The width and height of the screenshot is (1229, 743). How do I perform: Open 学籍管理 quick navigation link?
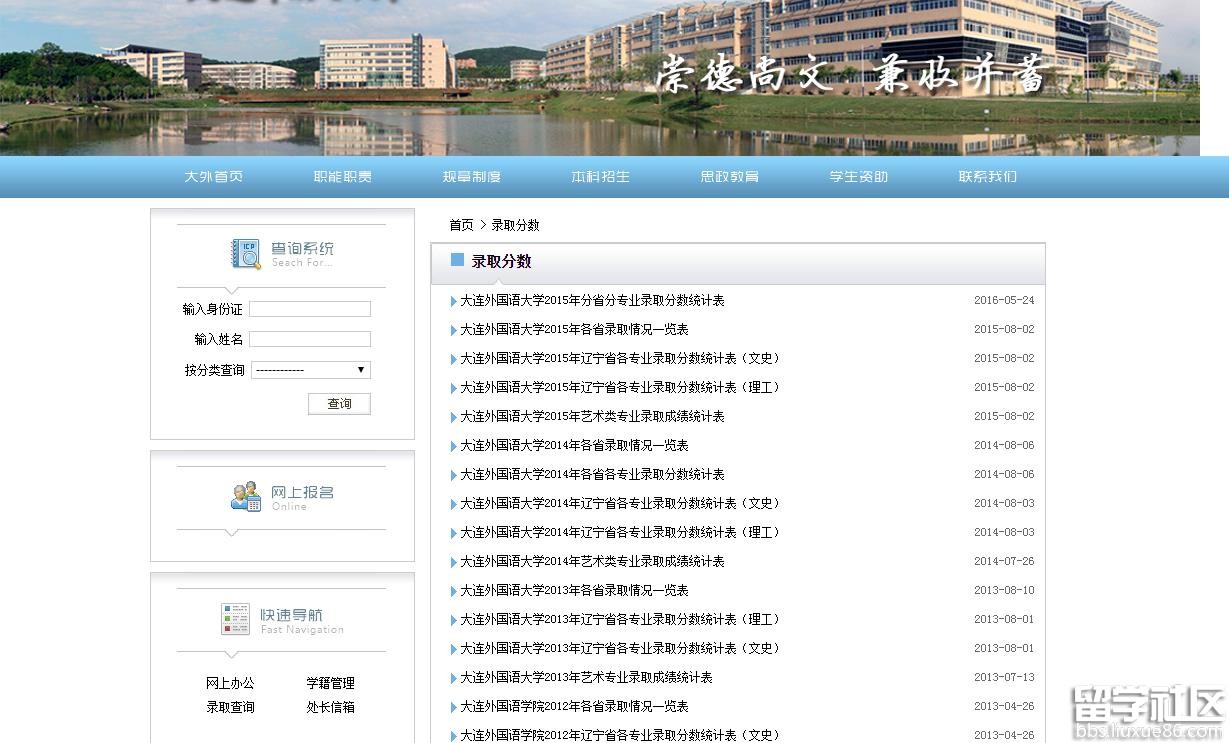330,683
